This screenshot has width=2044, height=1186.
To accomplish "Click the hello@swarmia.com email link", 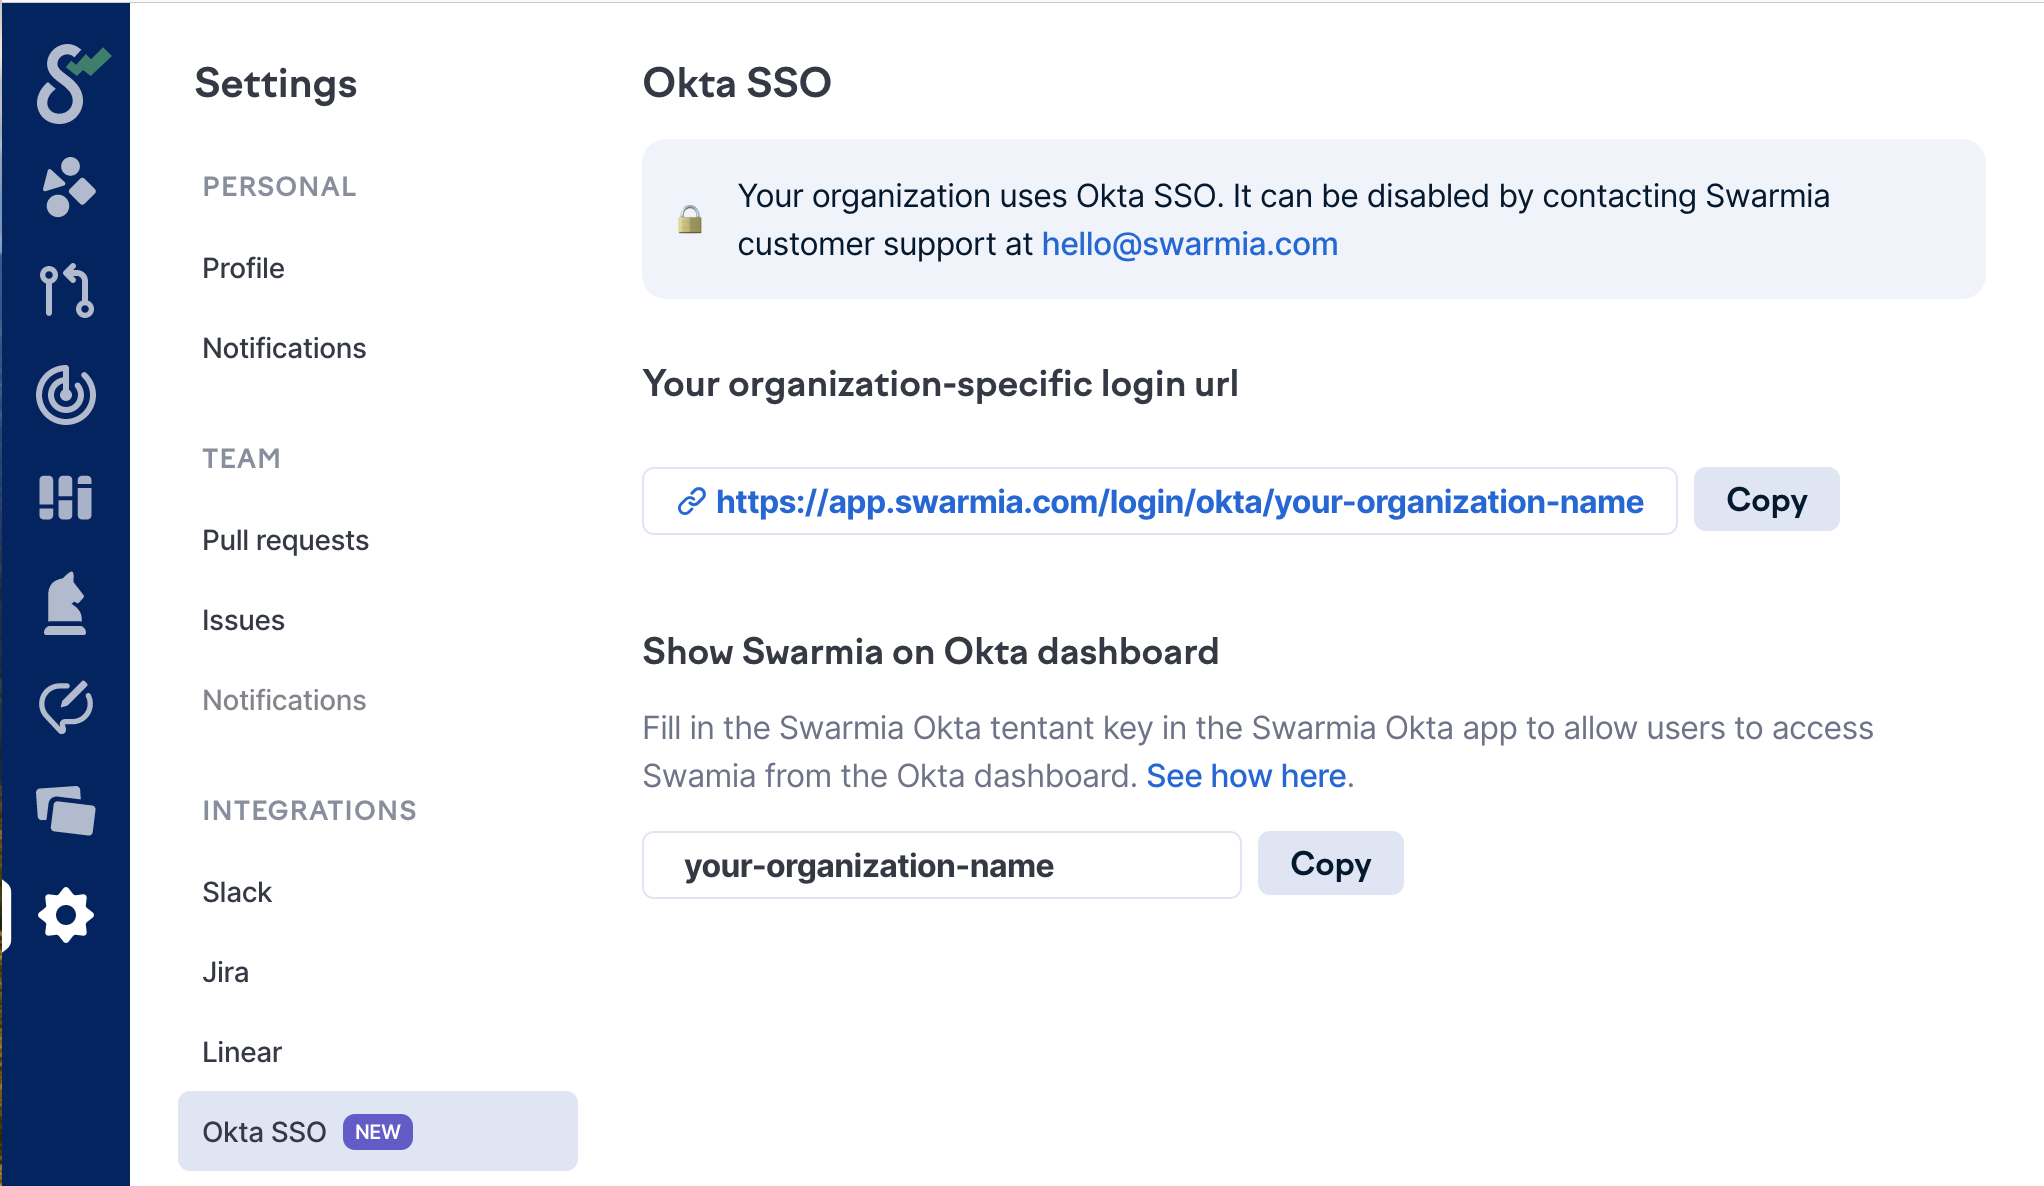I will pos(1189,244).
